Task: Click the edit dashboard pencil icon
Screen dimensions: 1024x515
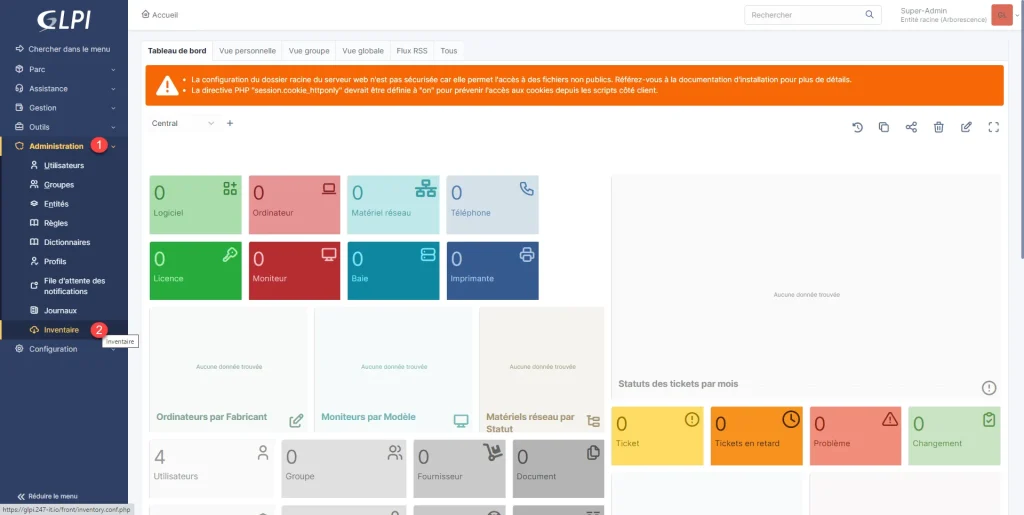Action: [966, 127]
